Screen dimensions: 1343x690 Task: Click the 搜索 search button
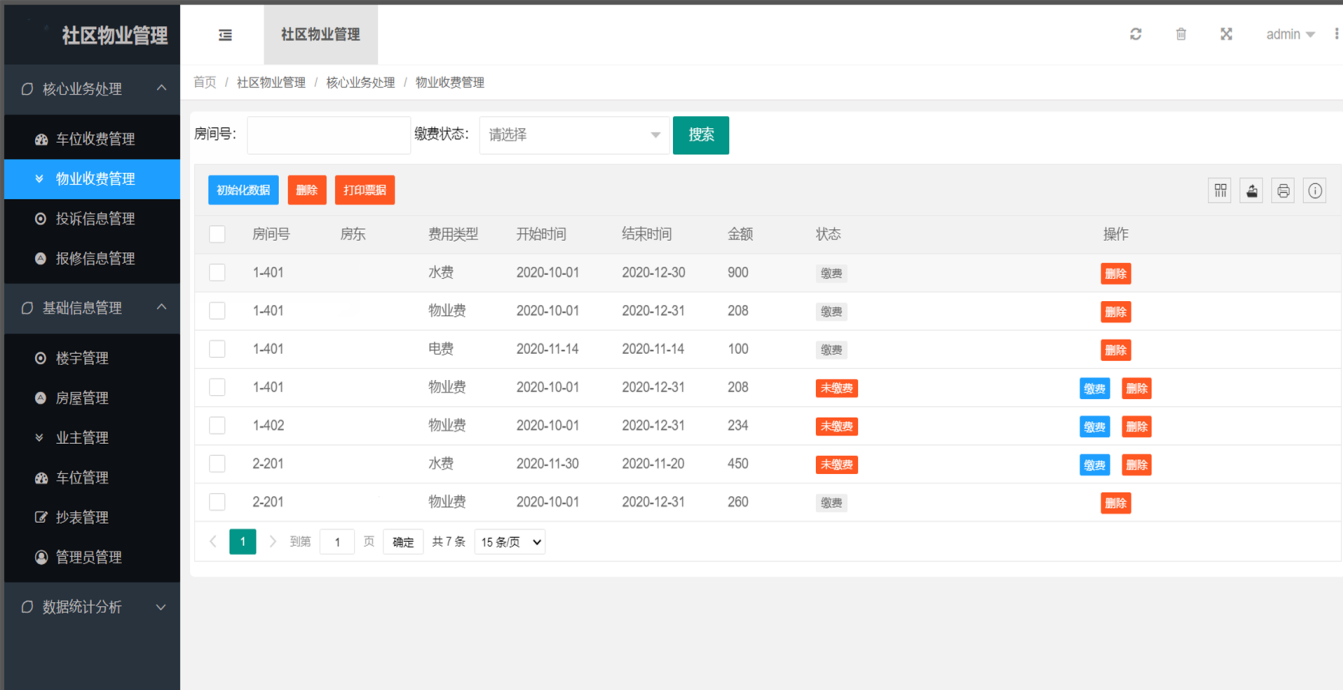point(701,135)
